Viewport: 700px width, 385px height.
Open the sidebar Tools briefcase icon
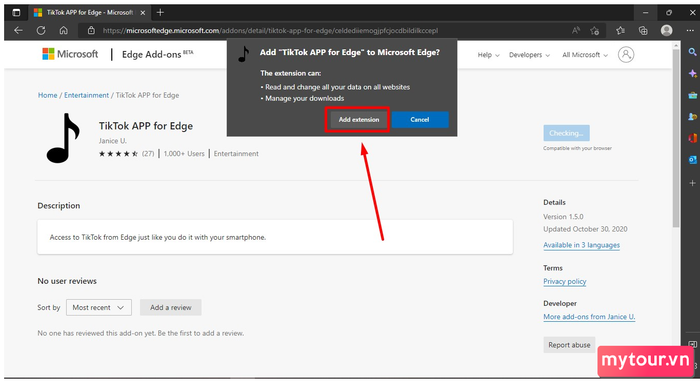pyautogui.click(x=692, y=95)
